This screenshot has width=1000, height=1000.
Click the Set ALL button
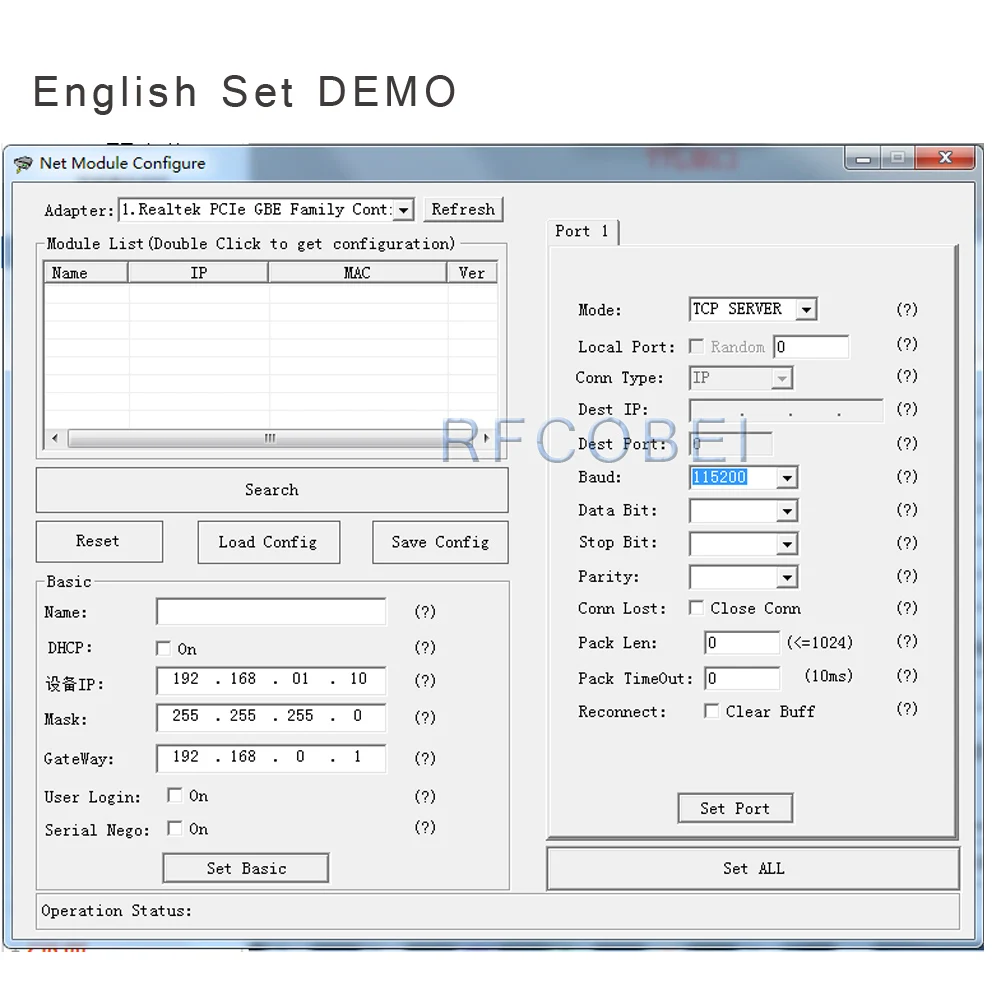753,868
